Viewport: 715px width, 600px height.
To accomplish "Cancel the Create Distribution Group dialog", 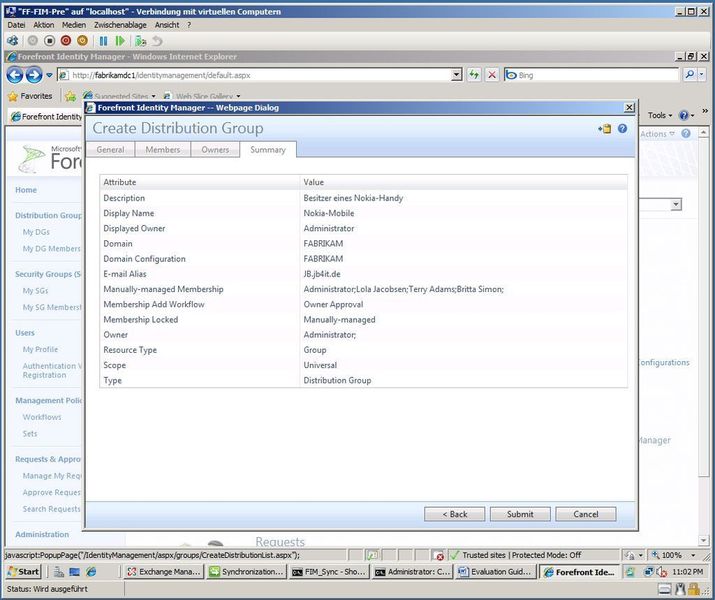I will coord(585,514).
